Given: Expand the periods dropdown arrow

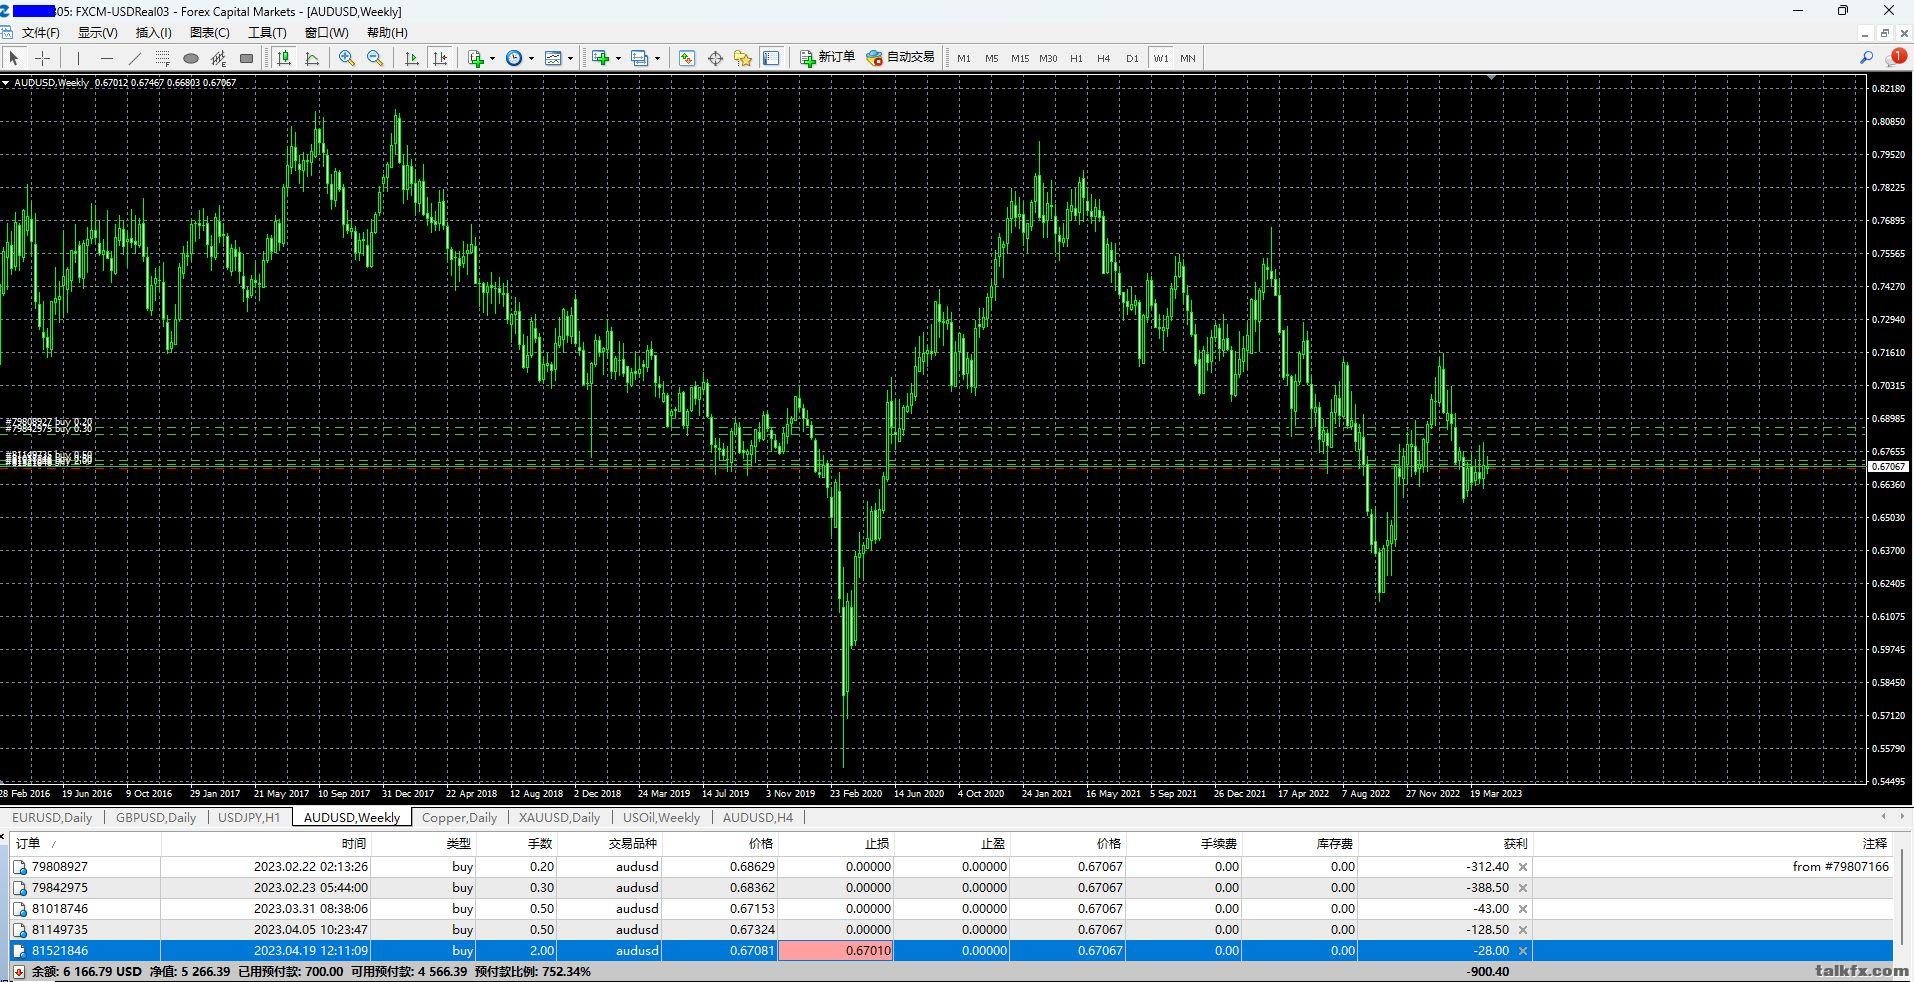Looking at the screenshot, I should [x=531, y=58].
